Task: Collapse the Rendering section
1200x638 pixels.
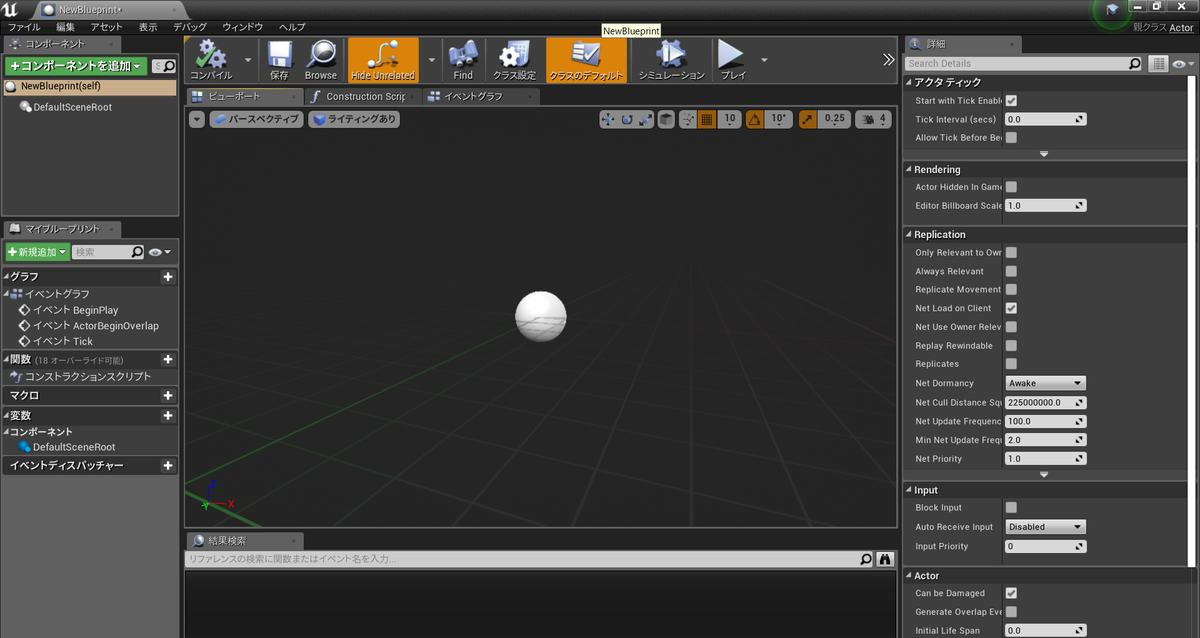Action: point(908,169)
